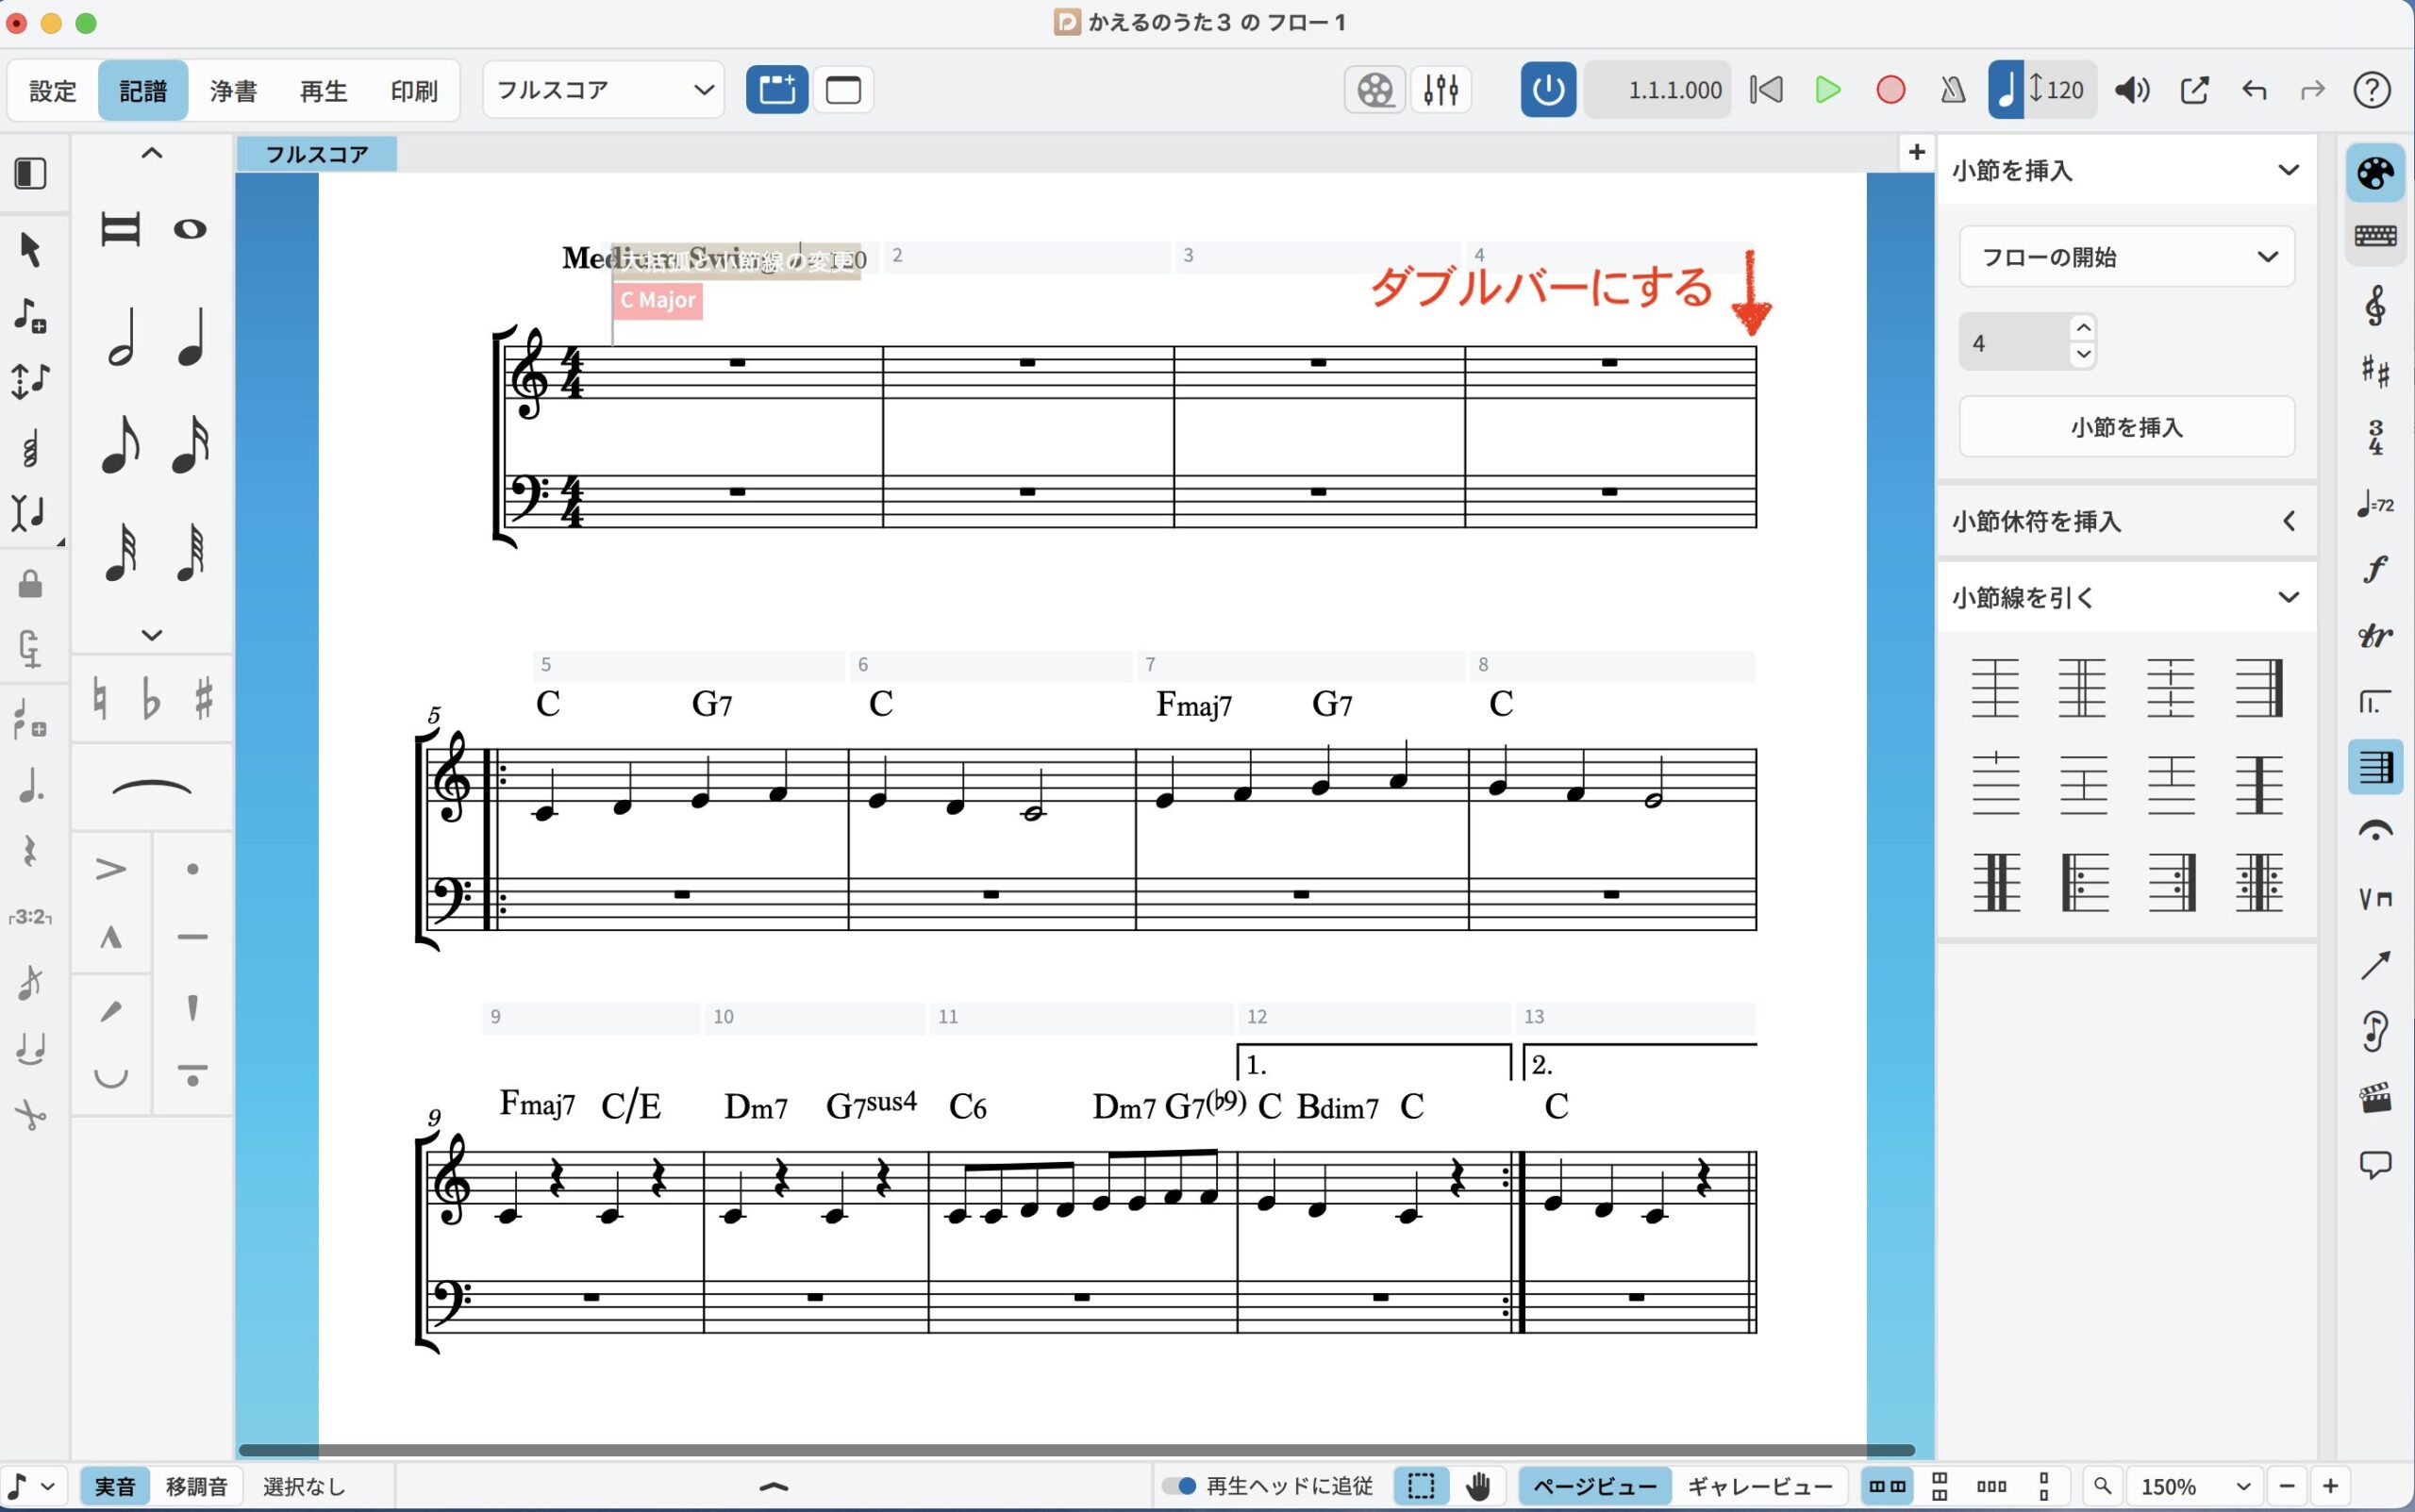This screenshot has width=2415, height=1512.
Task: Toggle the follow-playhead switch (再生ヘッドに追従)
Action: (x=1180, y=1486)
